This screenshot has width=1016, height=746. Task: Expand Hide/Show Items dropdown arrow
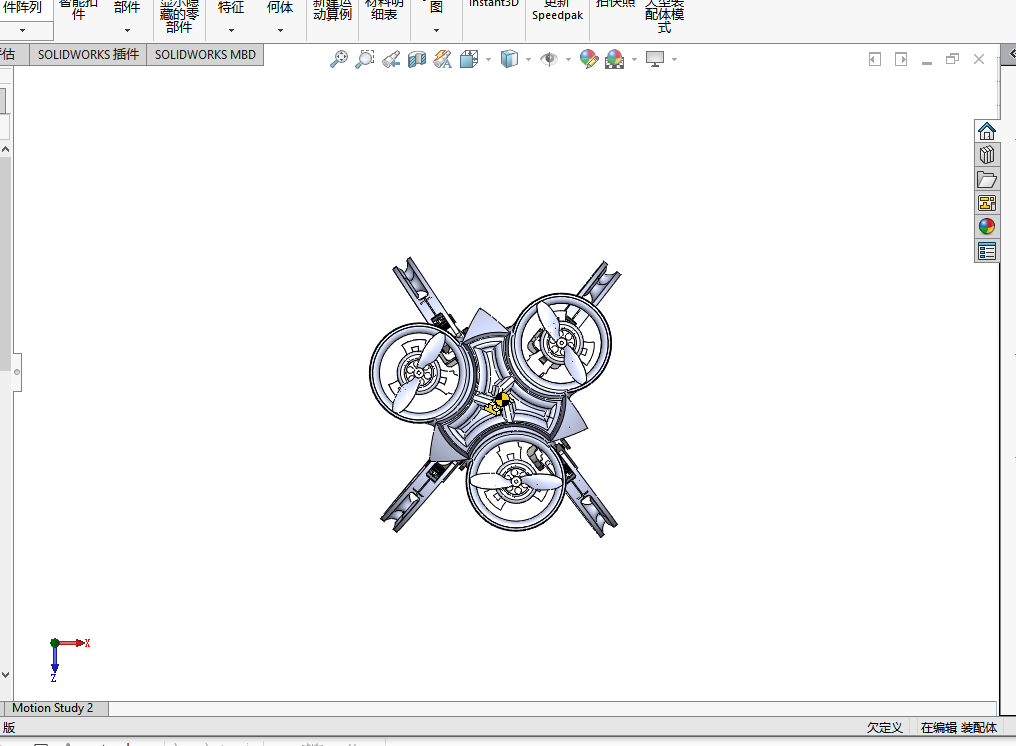(568, 60)
